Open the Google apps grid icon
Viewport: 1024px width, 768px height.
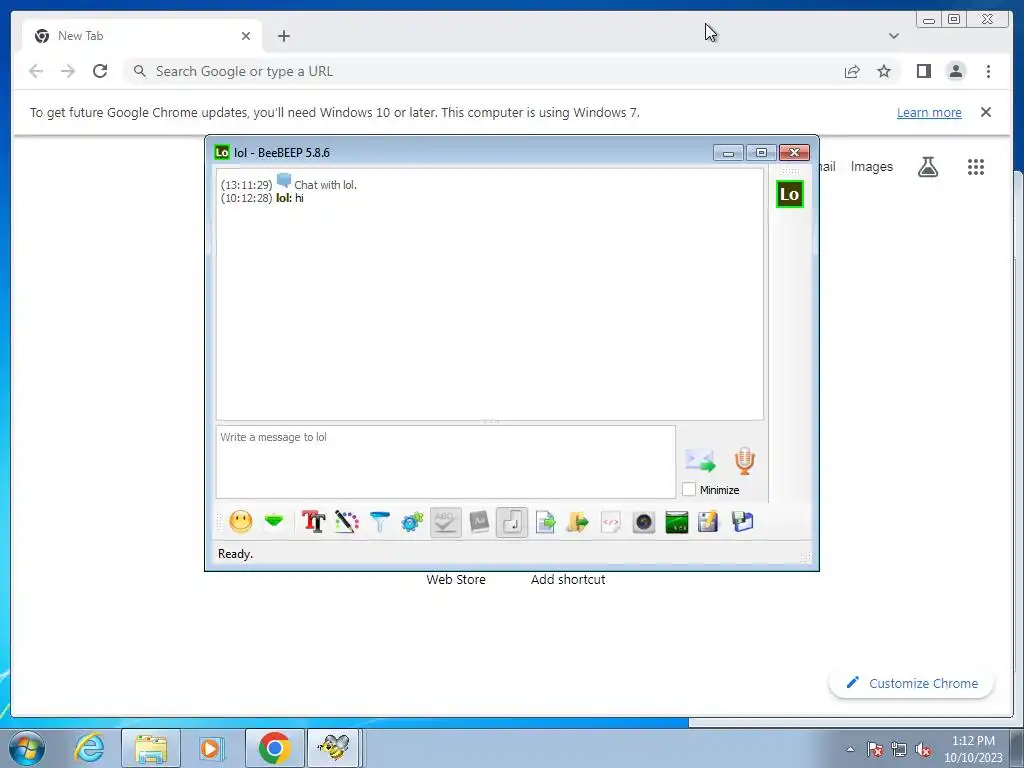click(x=976, y=167)
